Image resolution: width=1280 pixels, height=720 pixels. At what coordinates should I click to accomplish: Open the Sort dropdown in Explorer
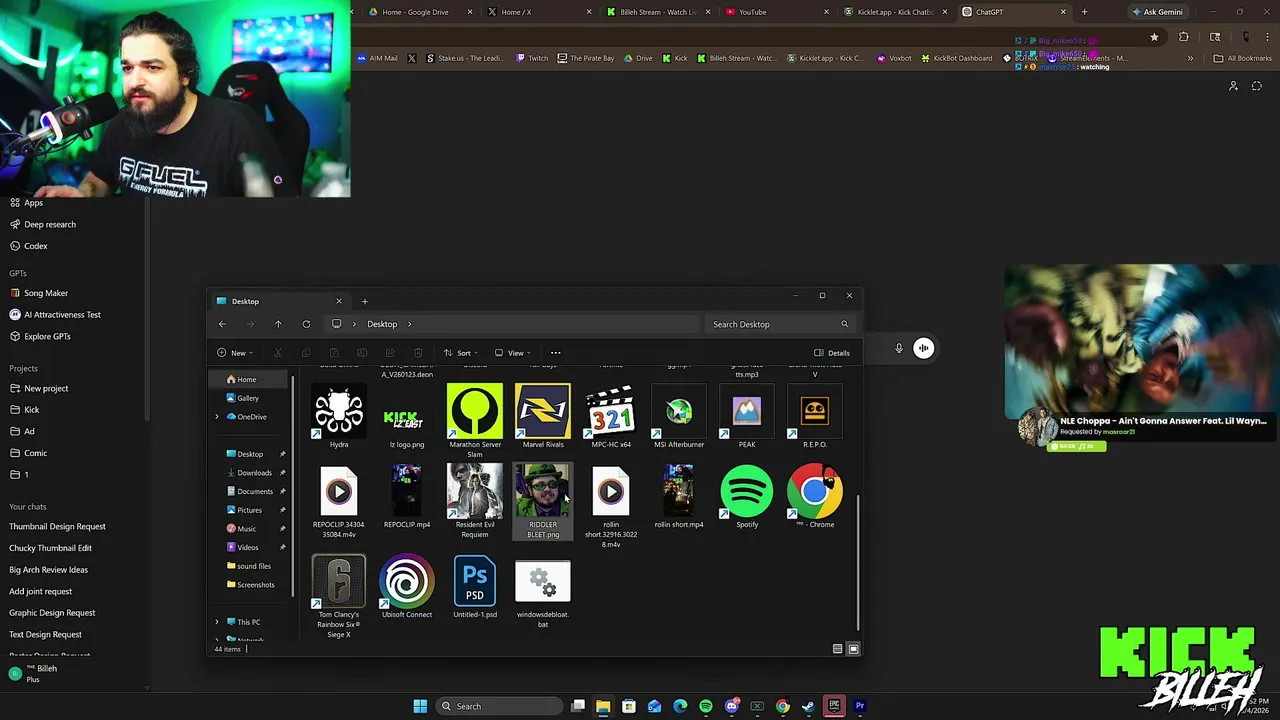460,353
